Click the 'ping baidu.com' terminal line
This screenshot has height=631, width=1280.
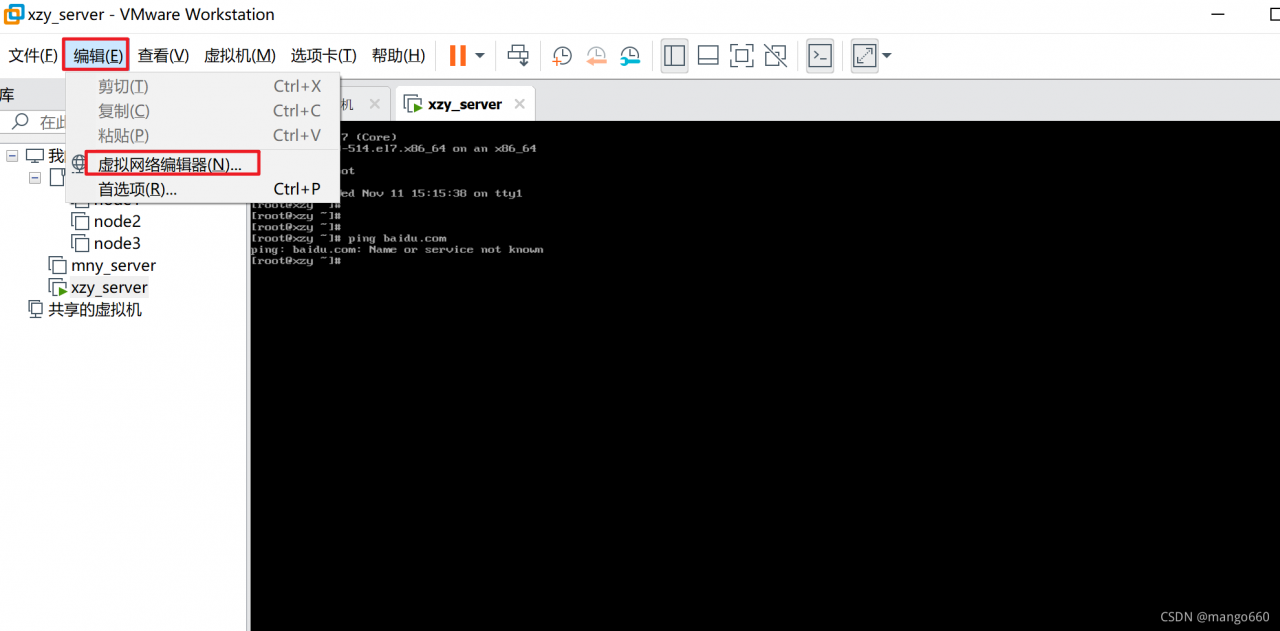[349, 238]
